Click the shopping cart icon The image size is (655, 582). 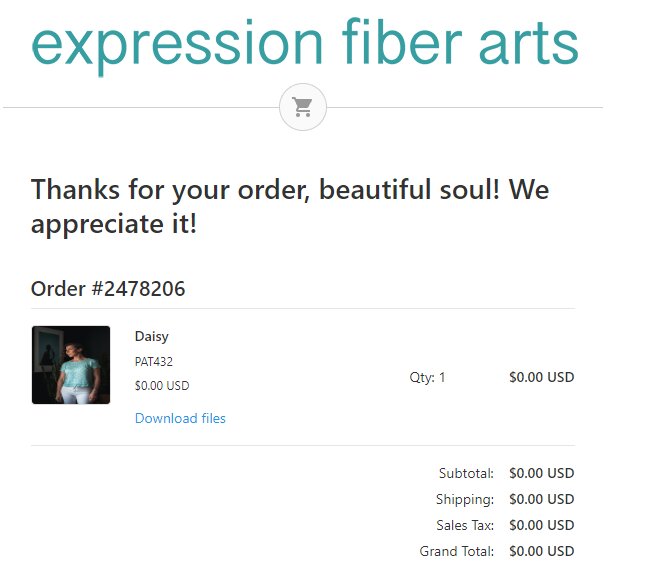[x=302, y=107]
